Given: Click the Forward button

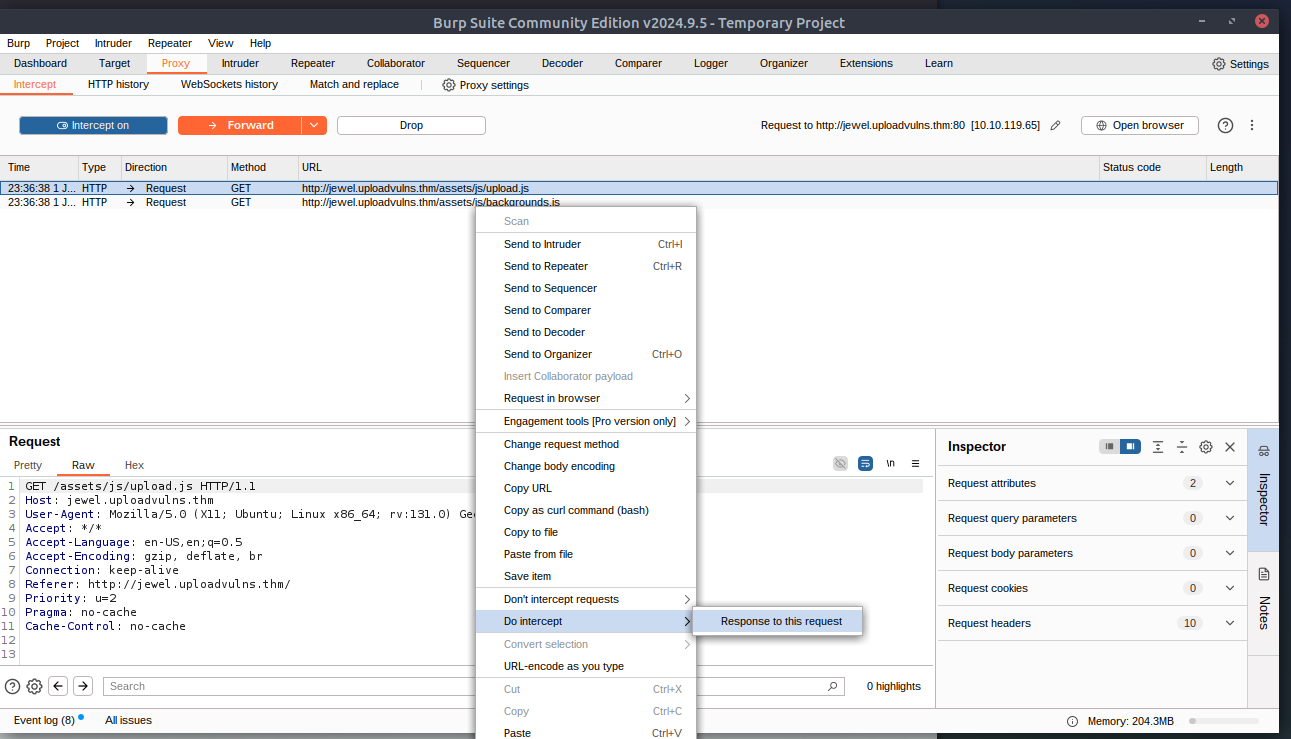Looking at the screenshot, I should pyautogui.click(x=240, y=125).
